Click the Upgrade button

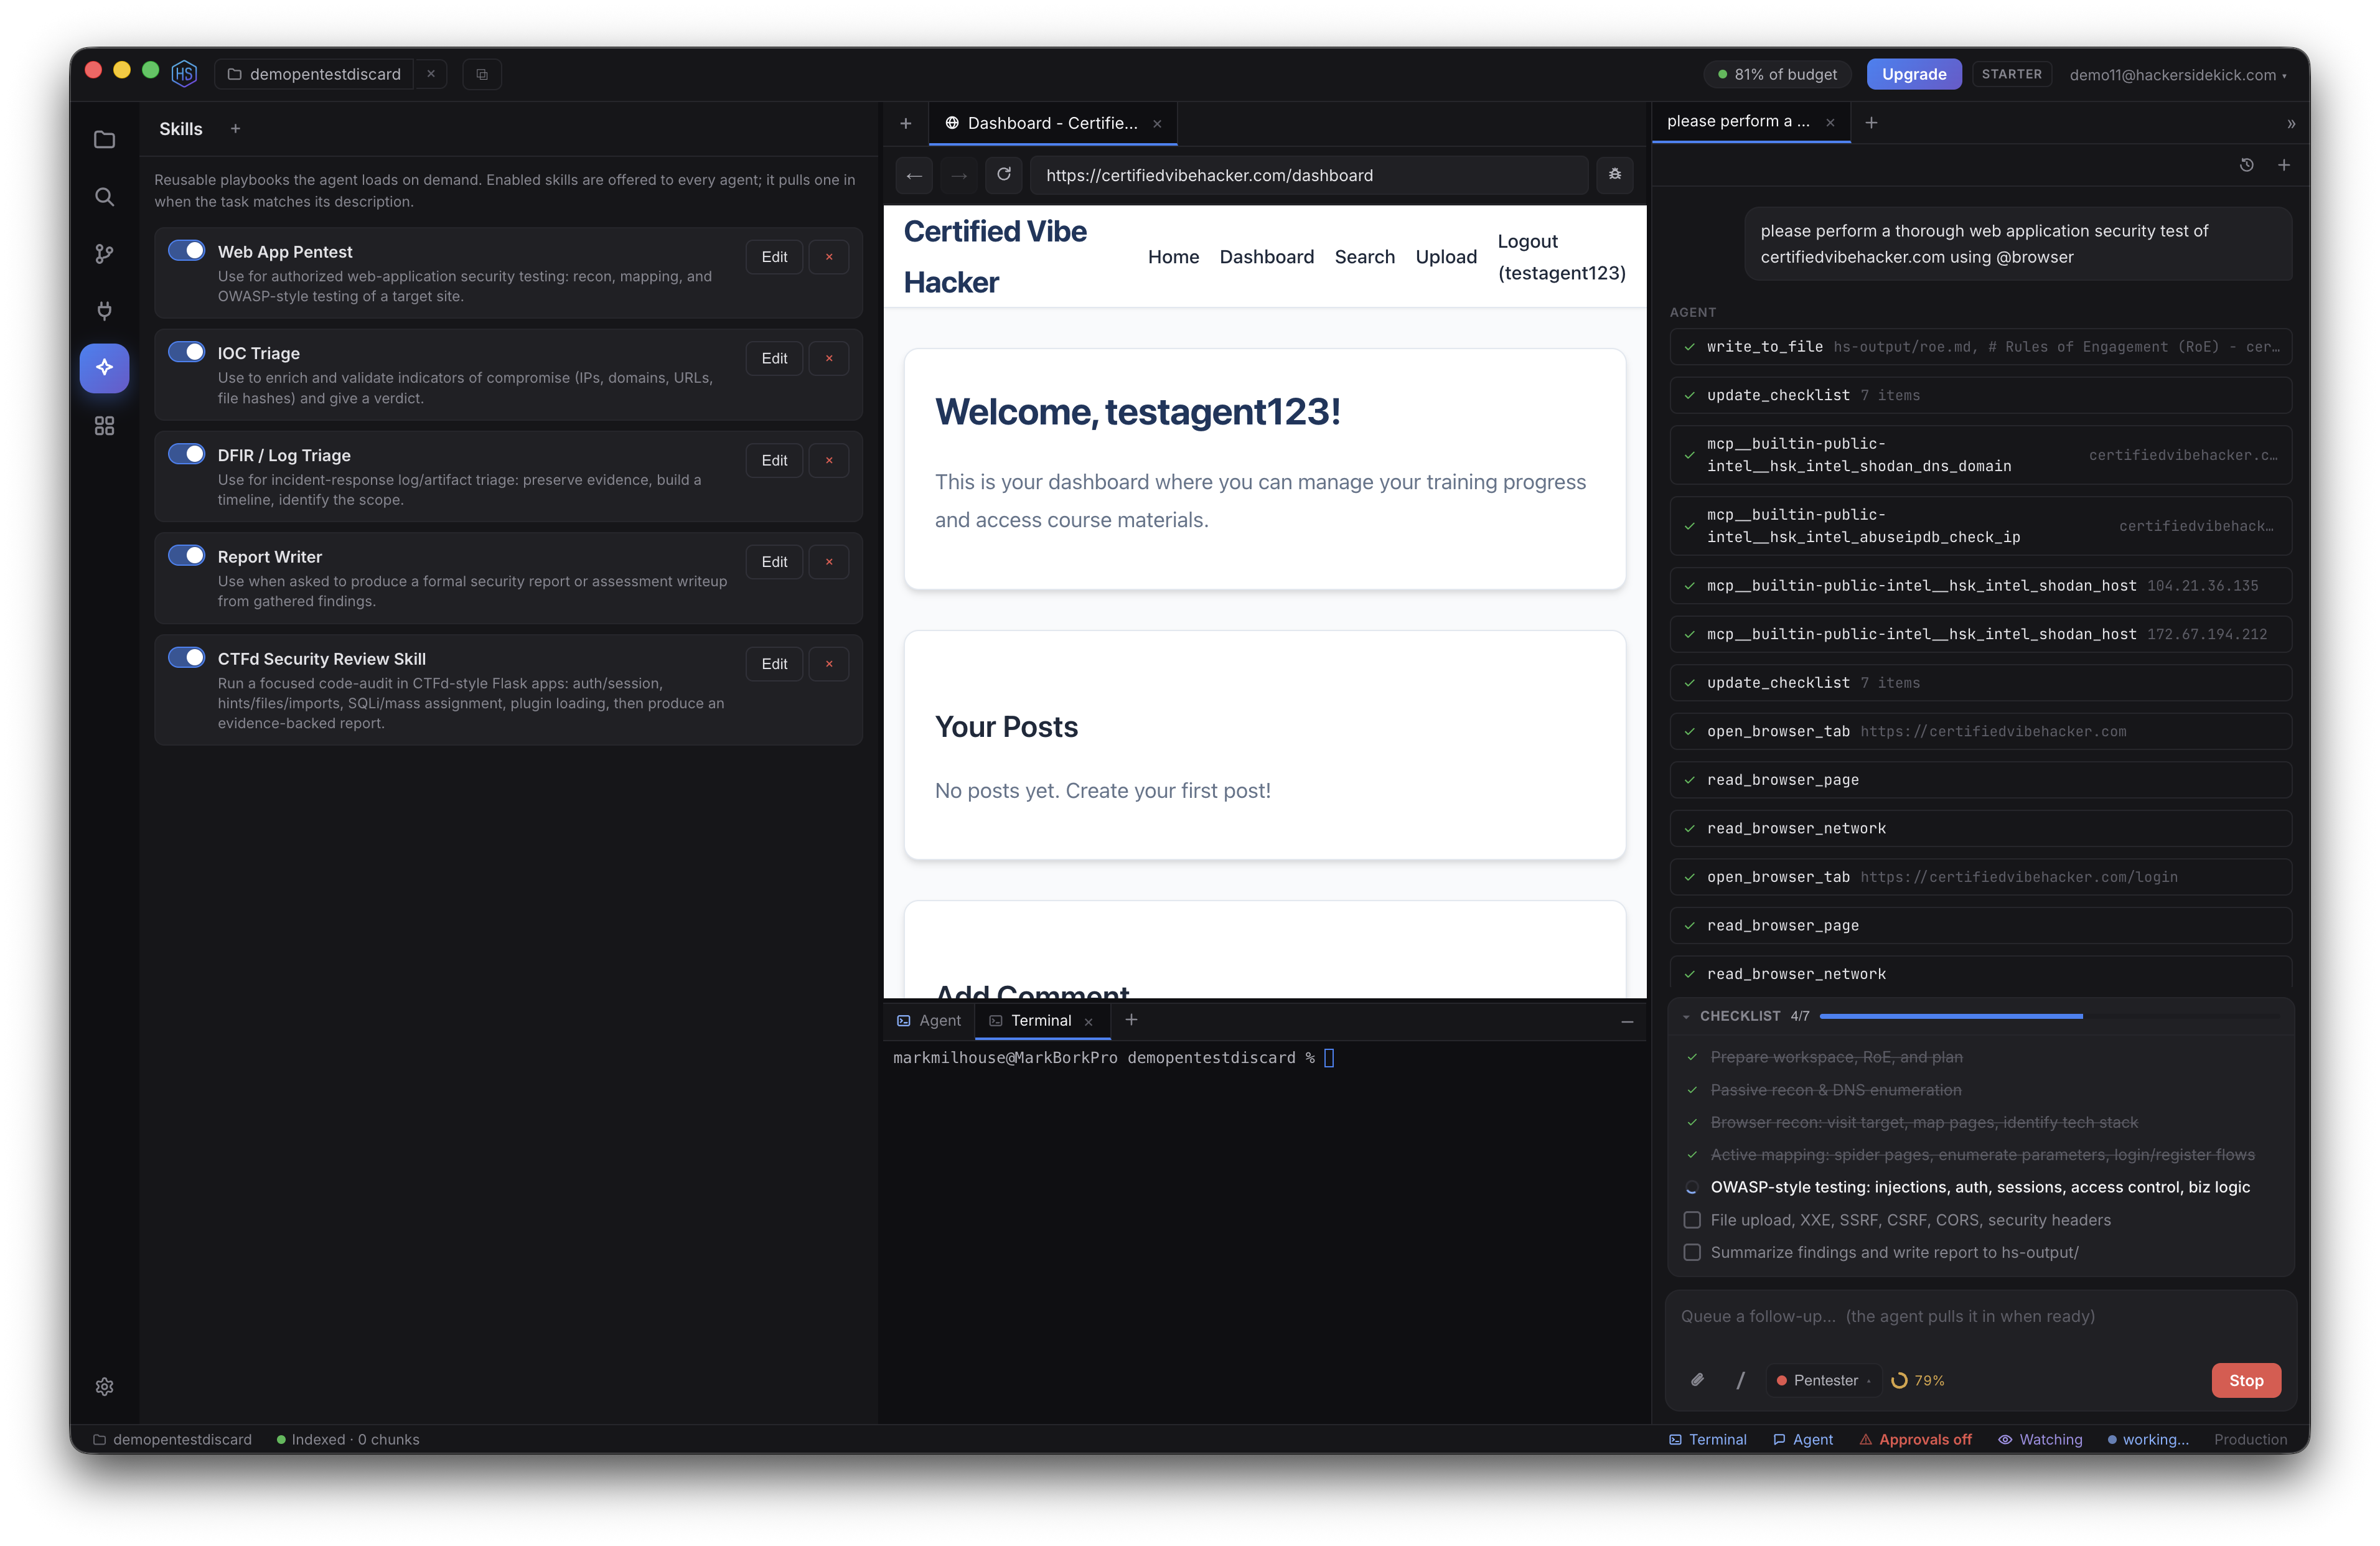pyautogui.click(x=1913, y=74)
